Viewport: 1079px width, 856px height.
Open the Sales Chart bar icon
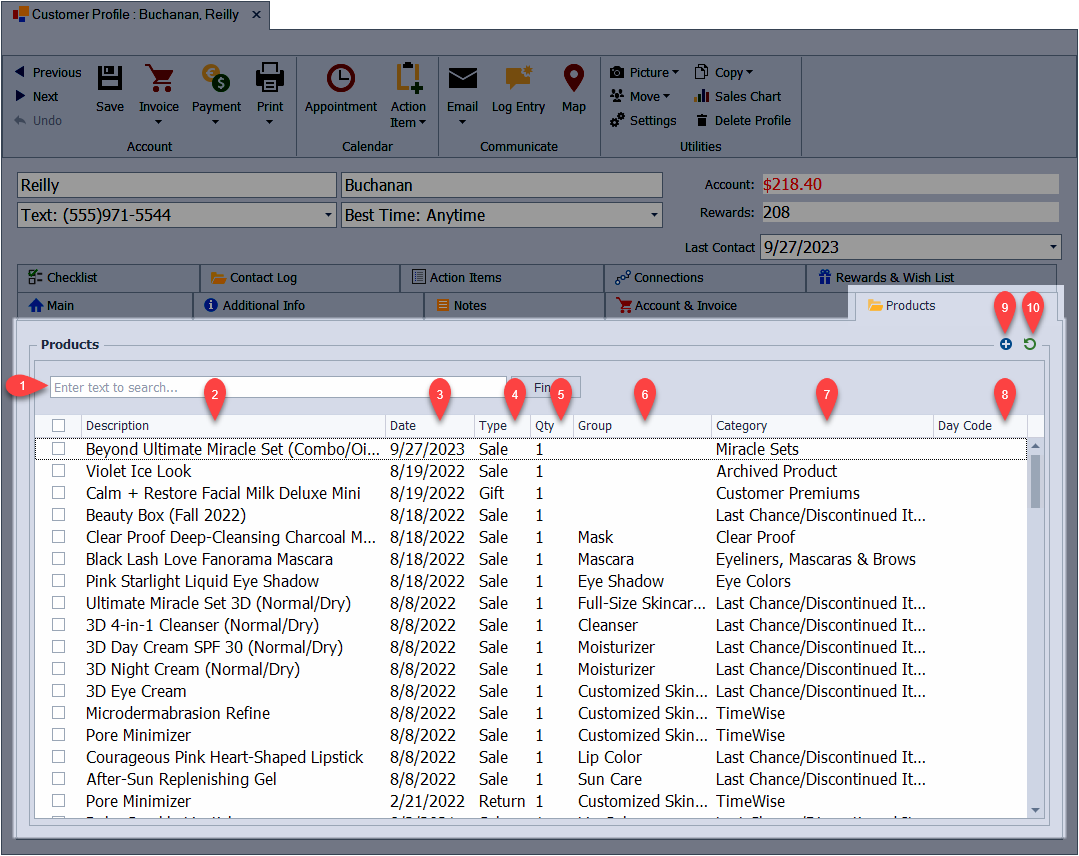[701, 96]
